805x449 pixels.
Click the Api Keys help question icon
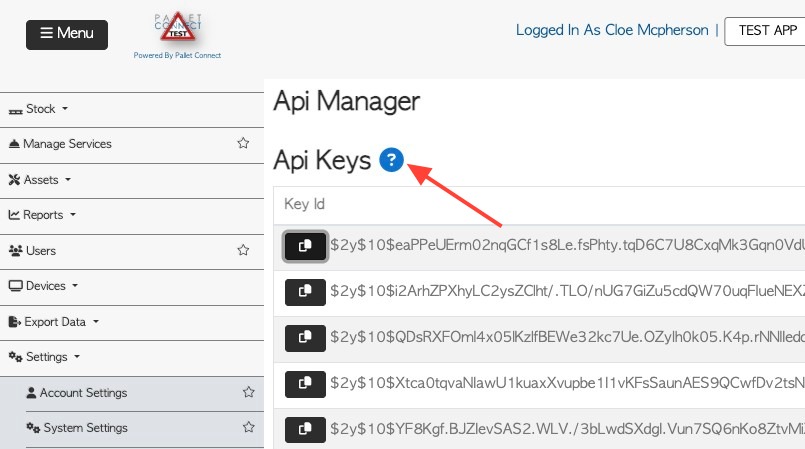coord(391,159)
